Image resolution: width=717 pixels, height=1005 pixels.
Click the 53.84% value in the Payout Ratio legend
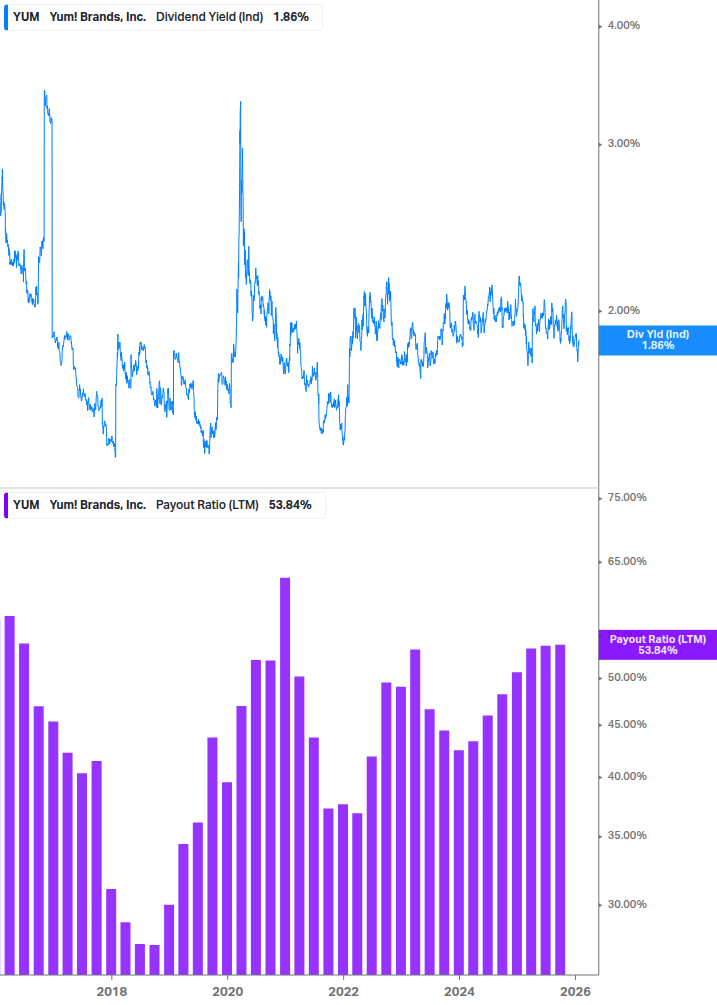point(290,505)
